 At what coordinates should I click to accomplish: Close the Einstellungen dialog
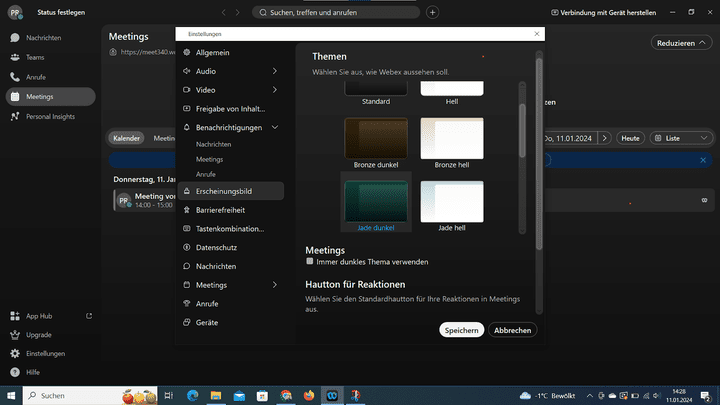pyautogui.click(x=537, y=34)
